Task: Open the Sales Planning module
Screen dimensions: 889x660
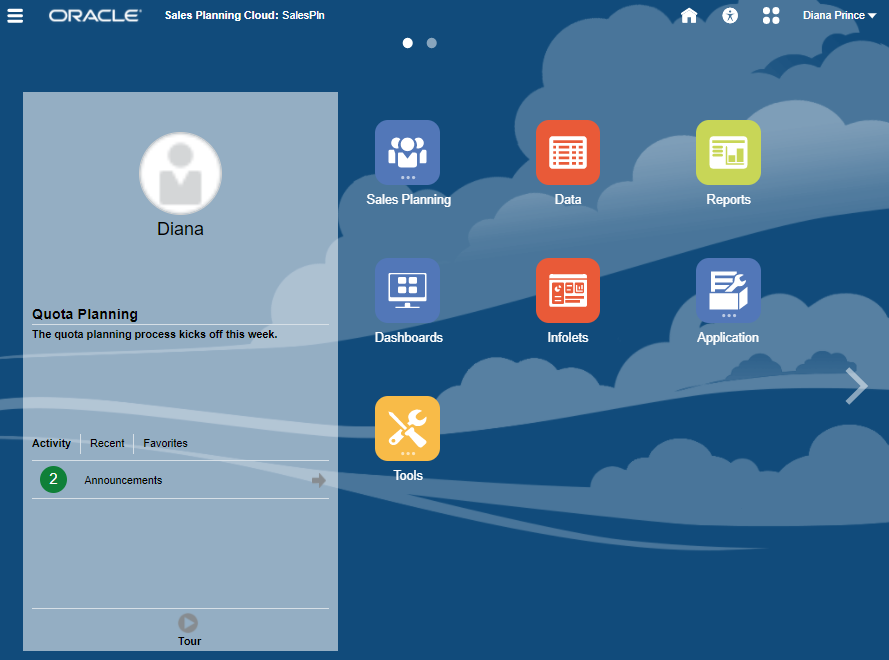Action: point(407,153)
